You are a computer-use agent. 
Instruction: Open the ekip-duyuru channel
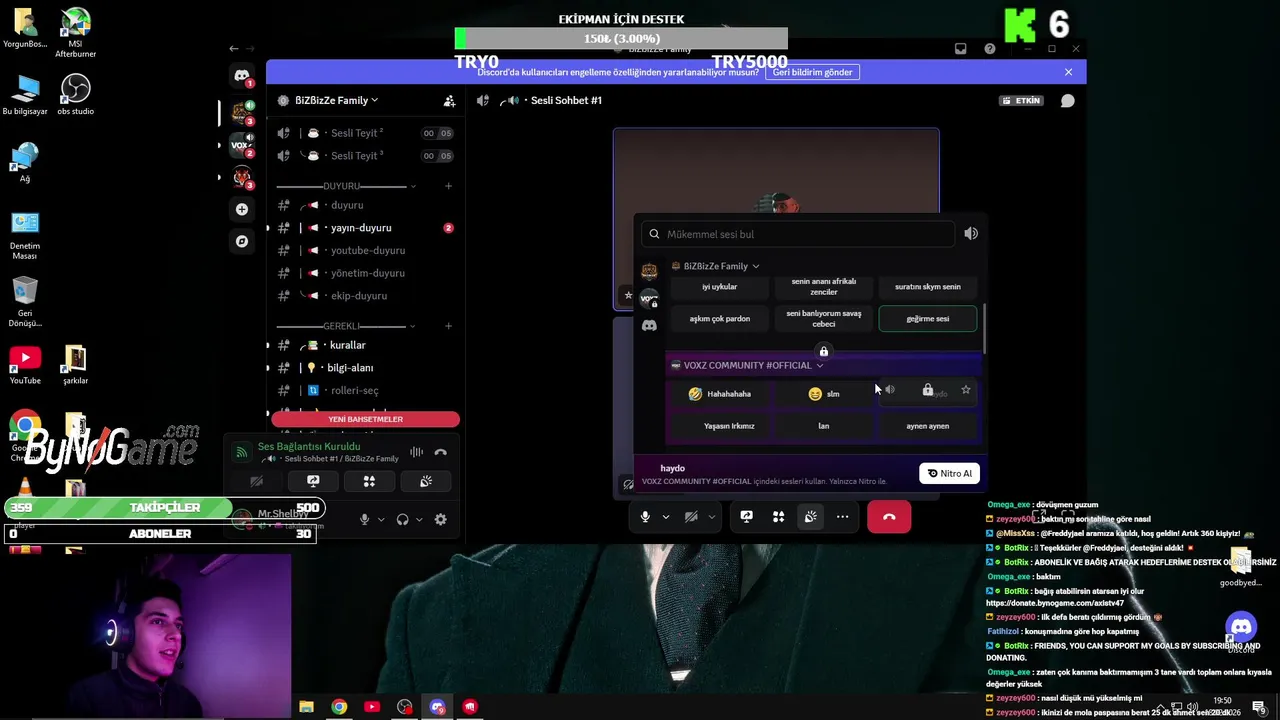click(364, 295)
